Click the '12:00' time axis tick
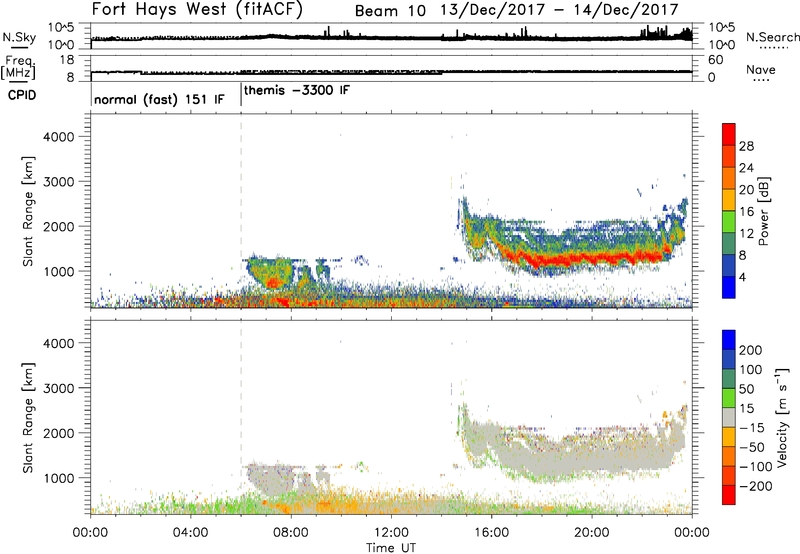The width and height of the screenshot is (800, 554). (391, 533)
